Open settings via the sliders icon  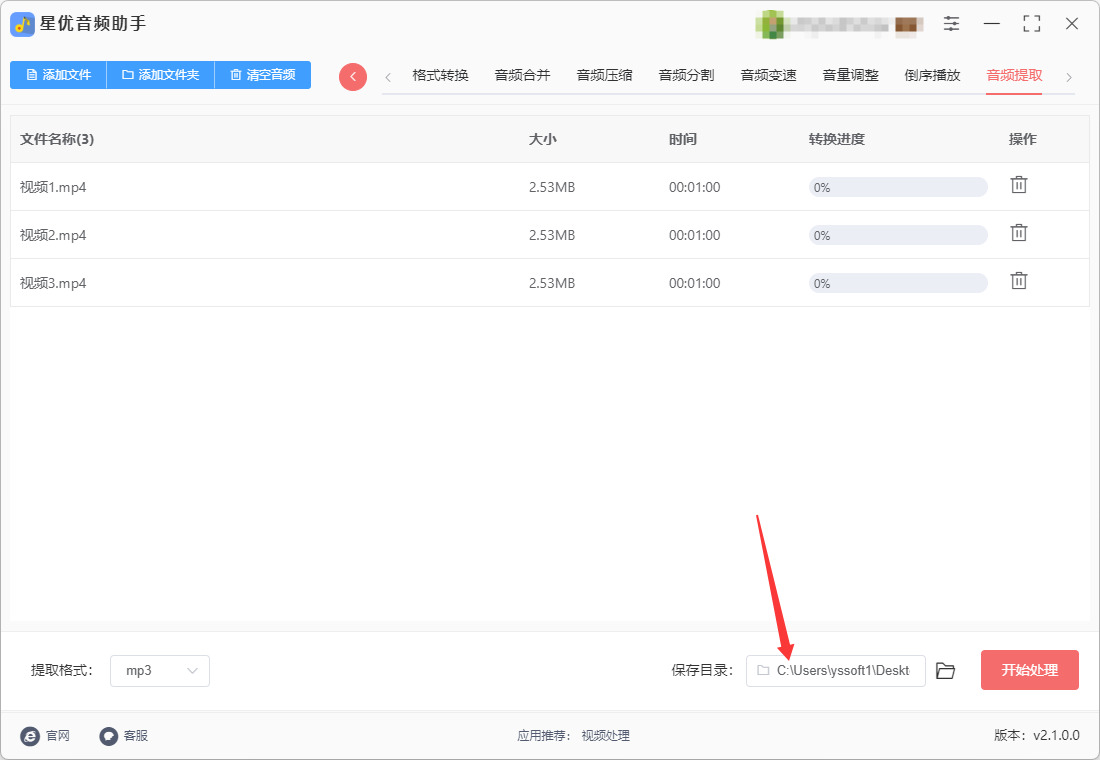(x=951, y=24)
